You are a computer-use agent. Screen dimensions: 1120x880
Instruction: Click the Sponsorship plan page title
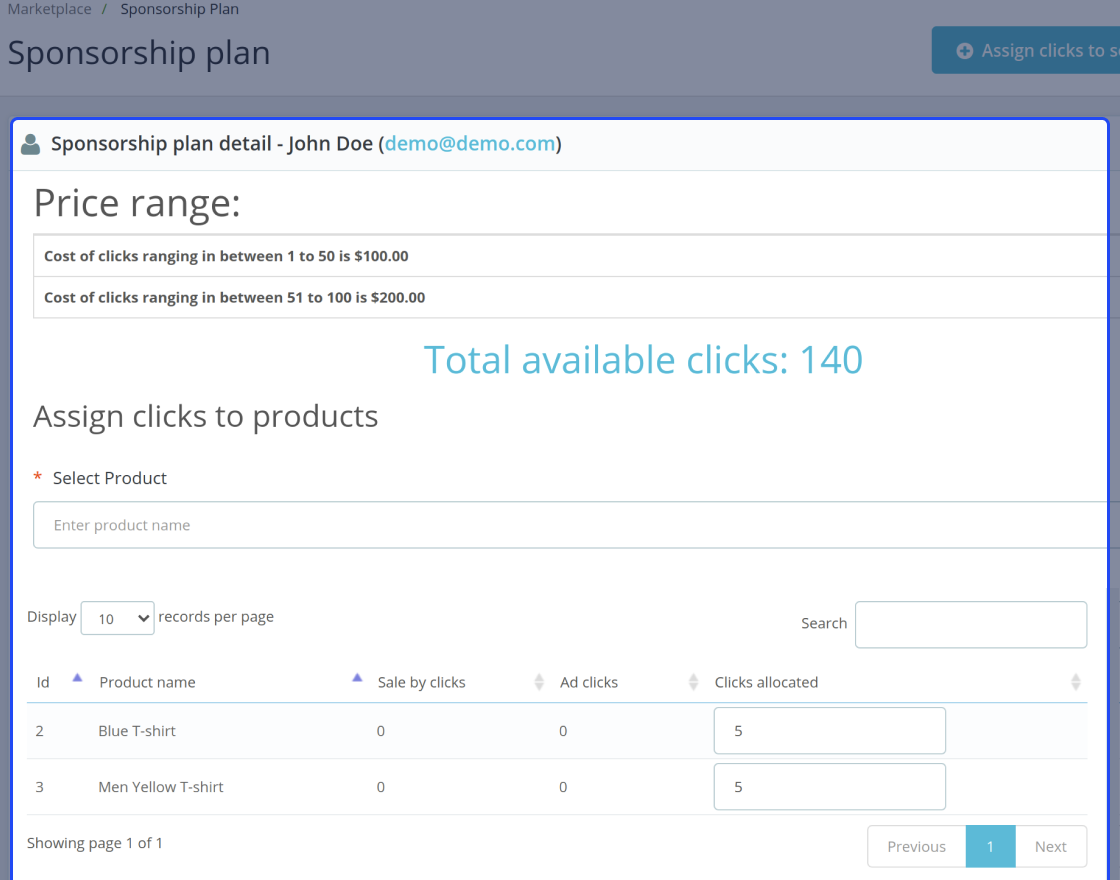tap(139, 53)
